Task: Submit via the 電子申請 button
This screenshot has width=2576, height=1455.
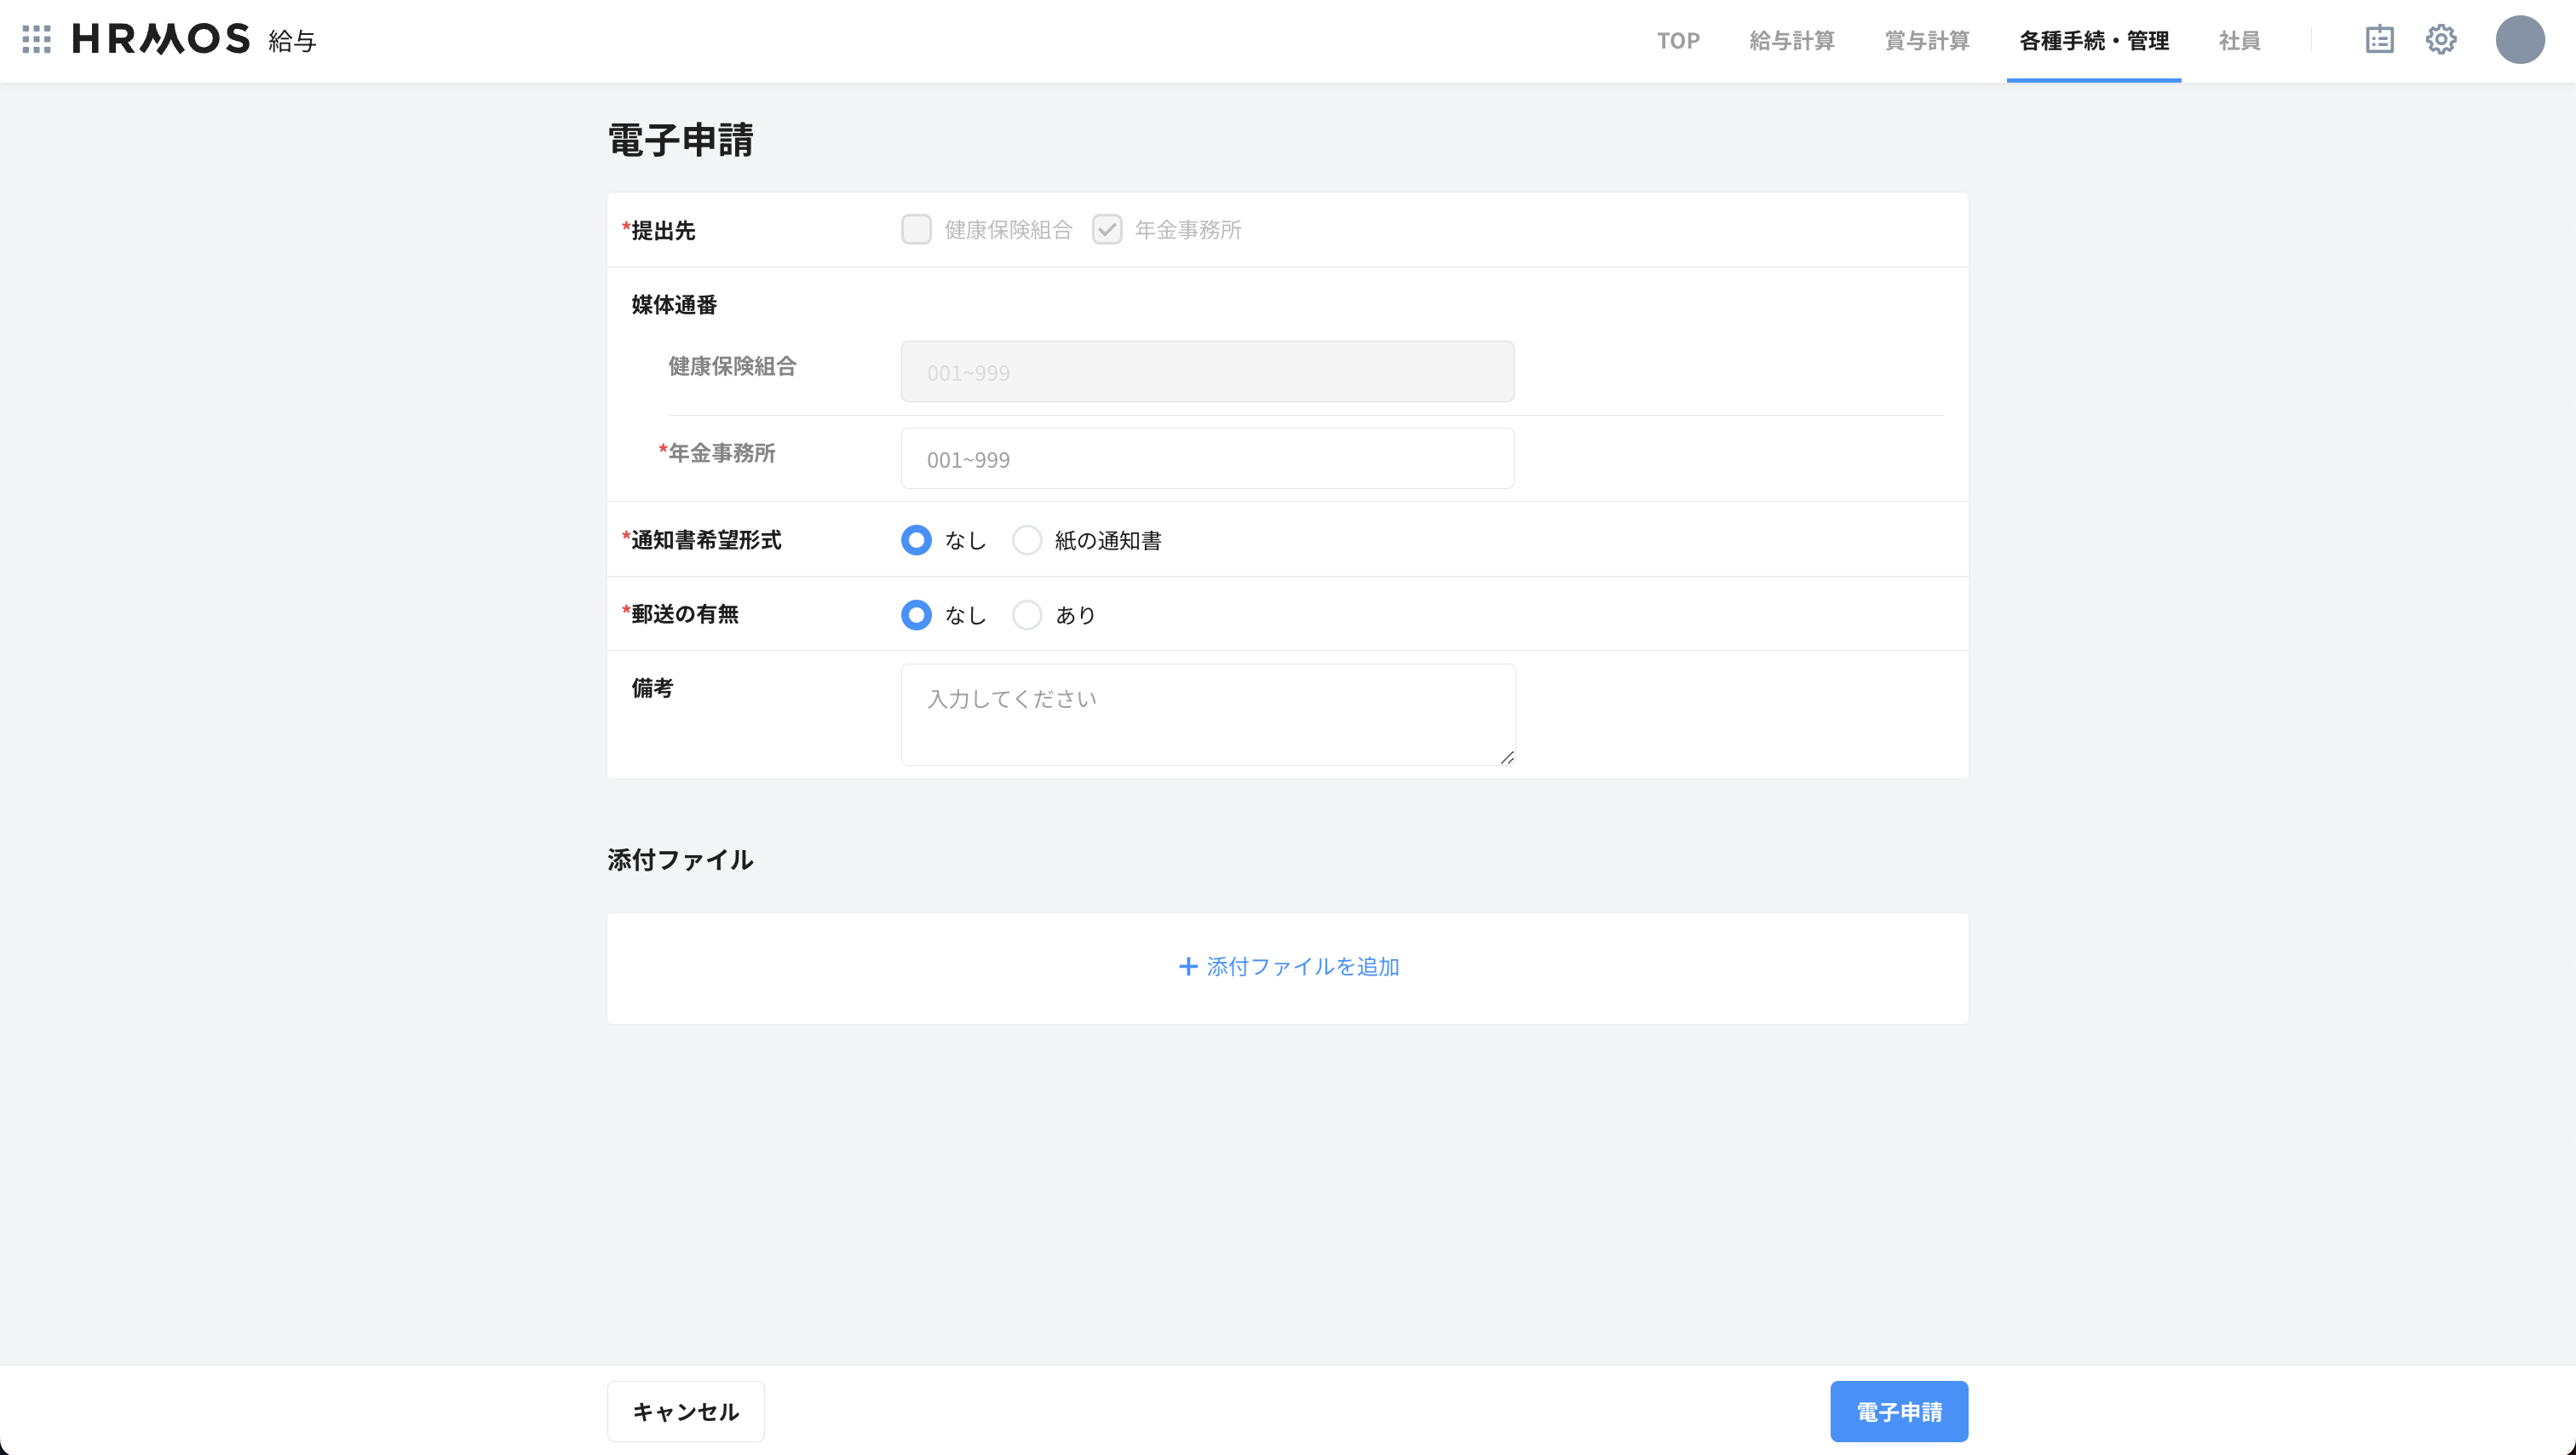Action: coord(1899,1411)
